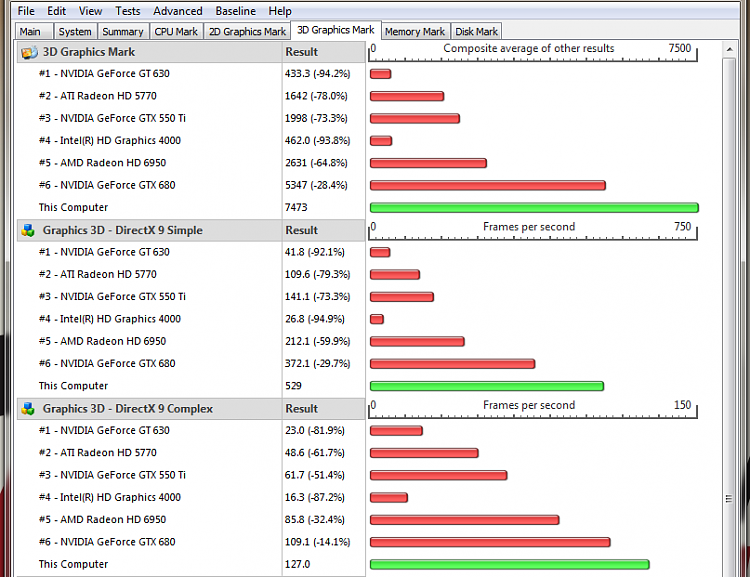Screen dimensions: 750x577
Task: Switch to the CPU Mark tab
Action: pyautogui.click(x=176, y=32)
